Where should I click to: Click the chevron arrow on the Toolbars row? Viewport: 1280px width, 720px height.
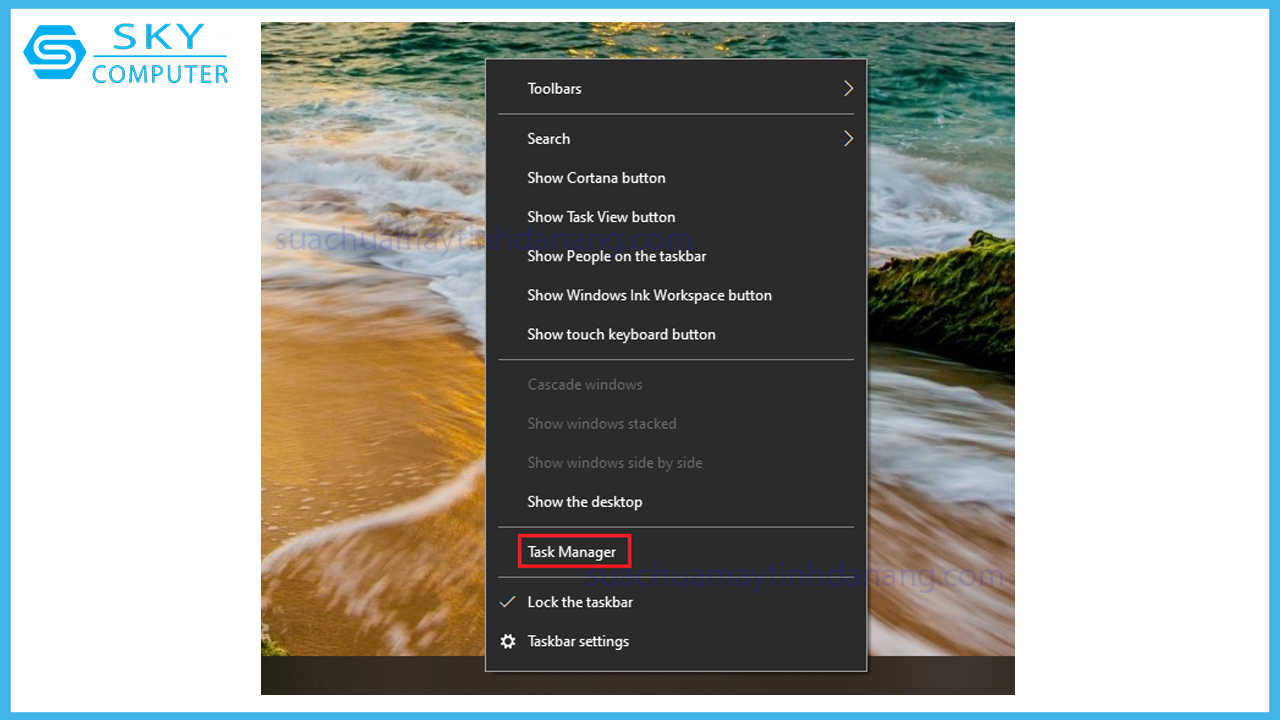point(848,88)
